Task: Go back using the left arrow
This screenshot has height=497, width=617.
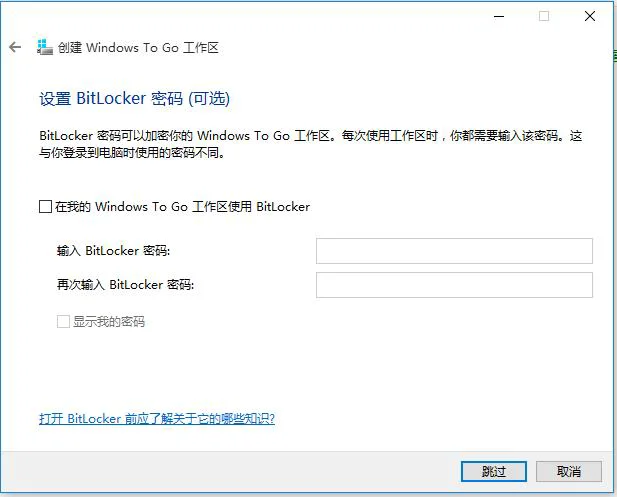Action: [x=15, y=48]
